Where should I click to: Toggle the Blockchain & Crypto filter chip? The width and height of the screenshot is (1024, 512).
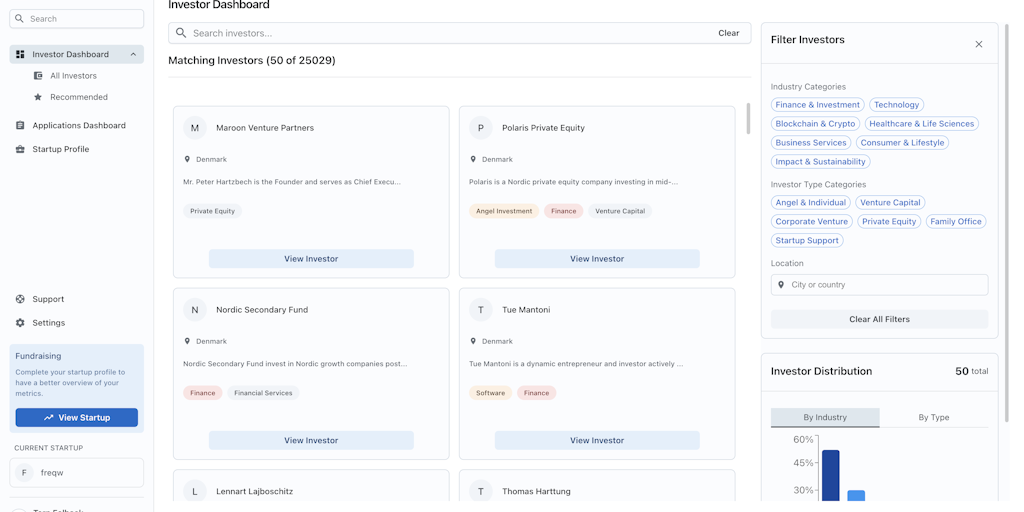815,124
